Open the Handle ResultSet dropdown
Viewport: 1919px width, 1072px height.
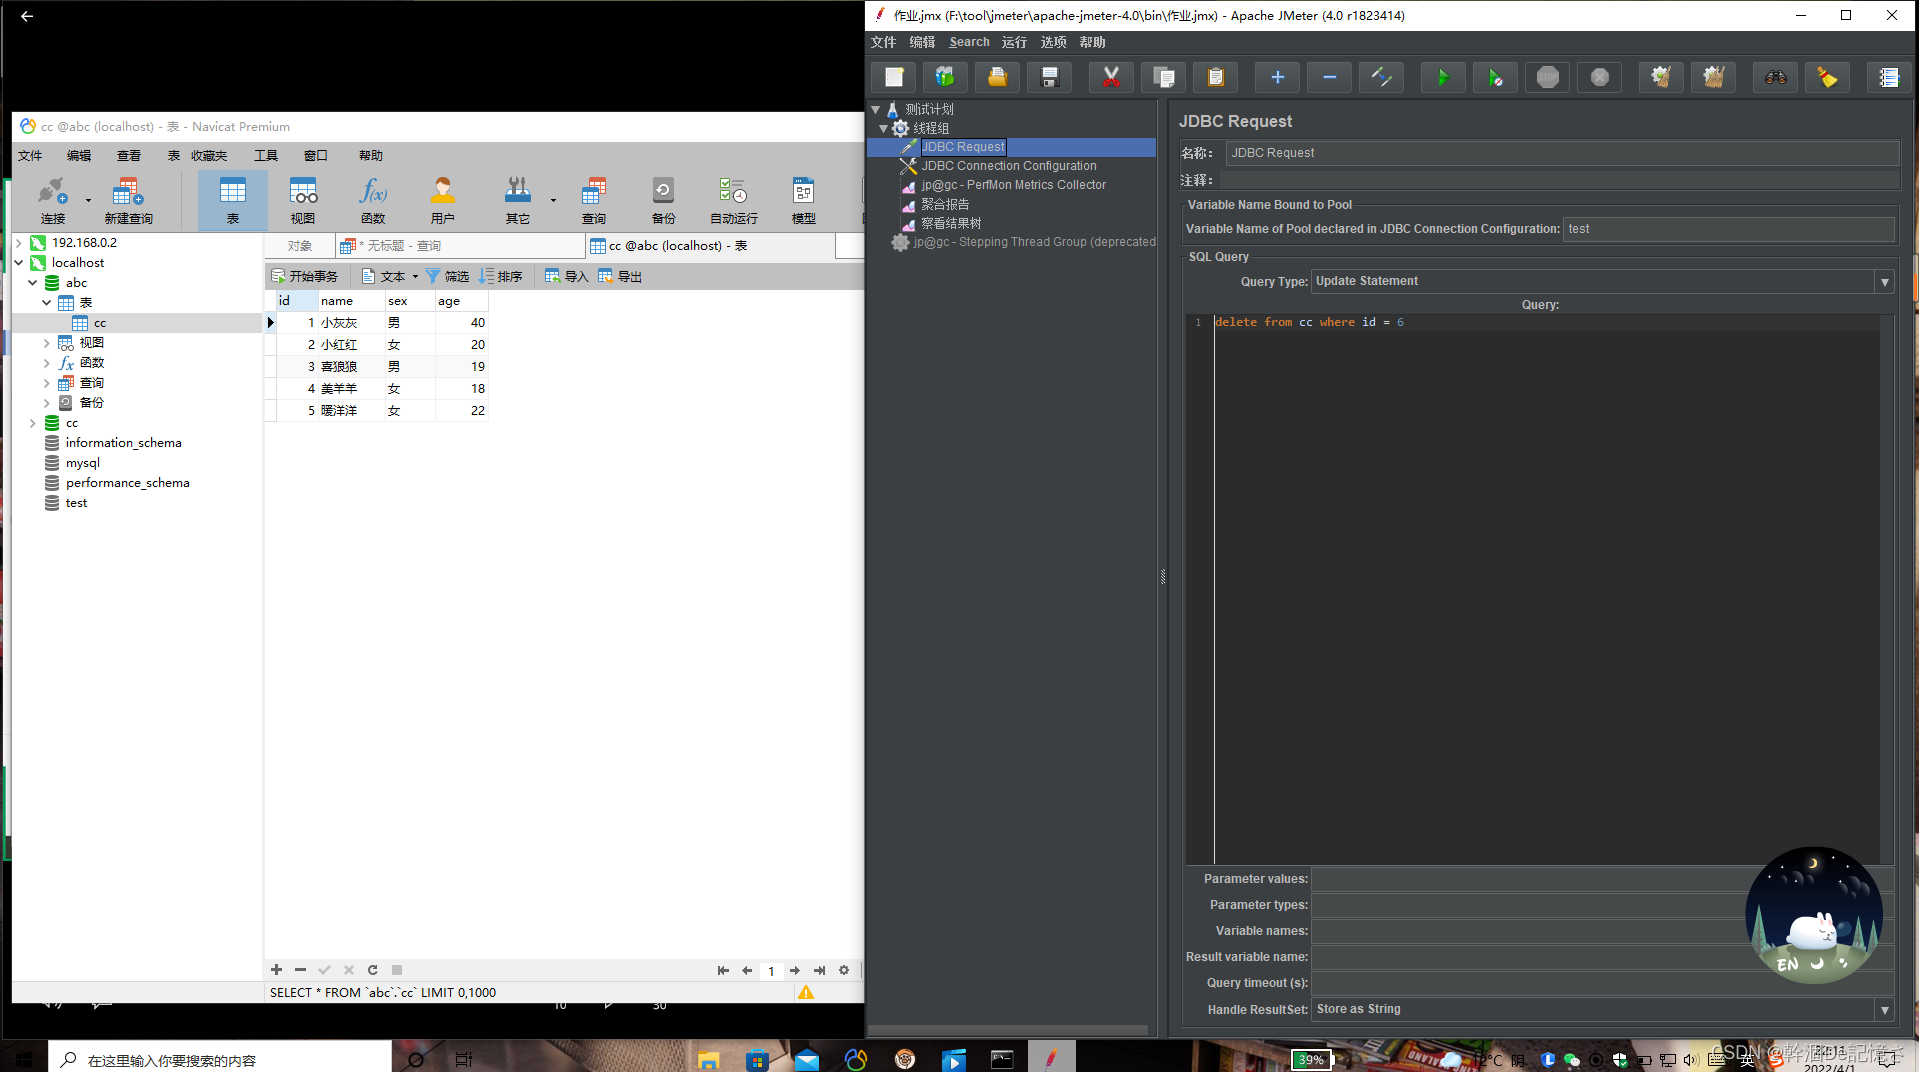1884,1009
